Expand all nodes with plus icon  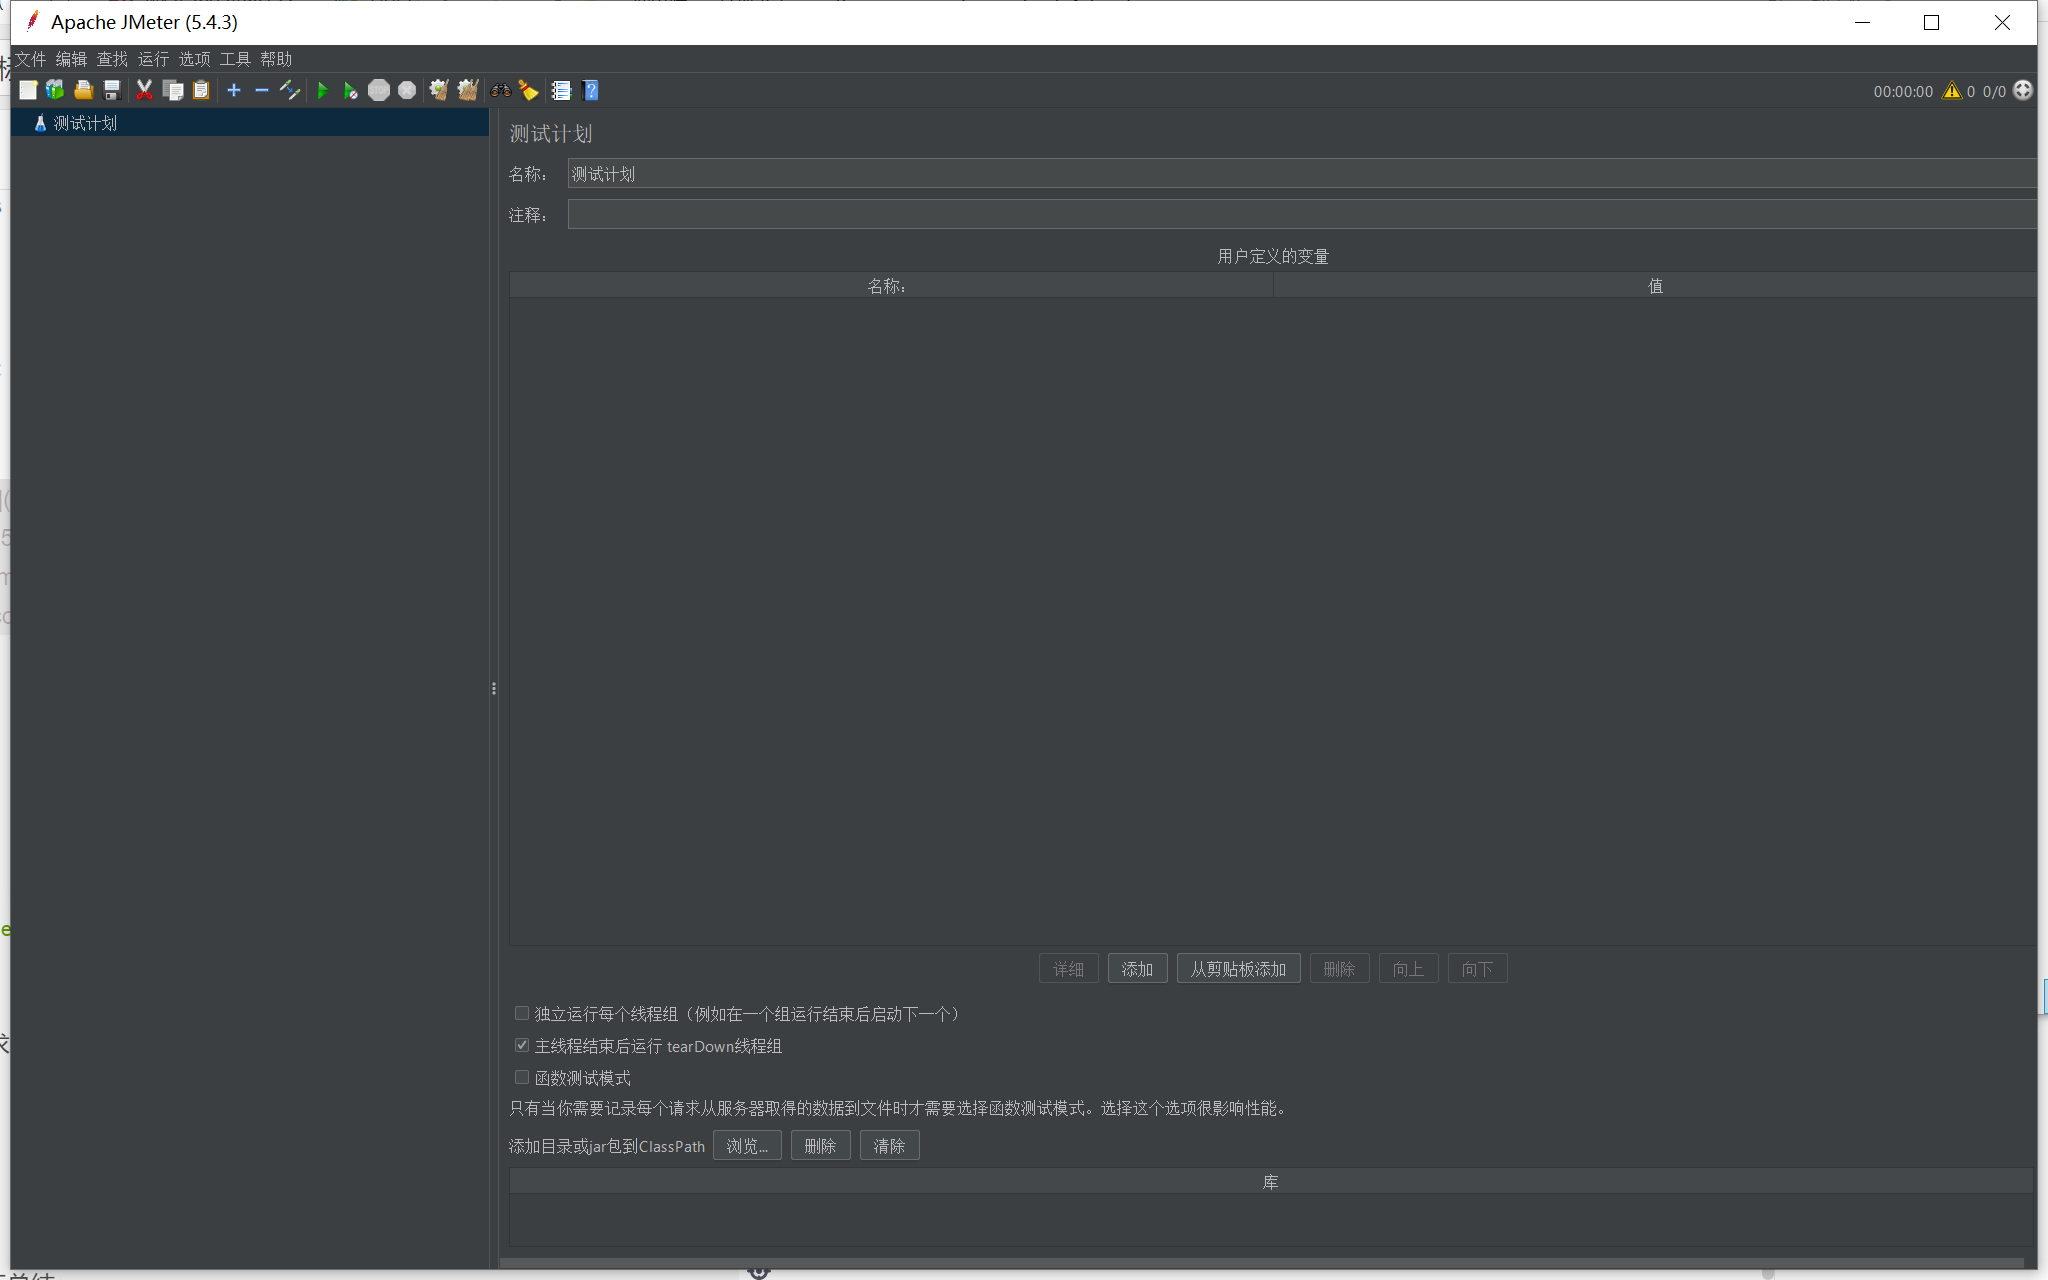coord(234,91)
